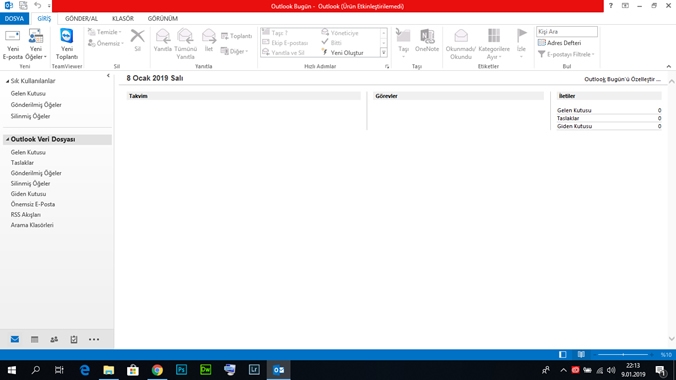Open Google Chrome from taskbar

tap(157, 370)
